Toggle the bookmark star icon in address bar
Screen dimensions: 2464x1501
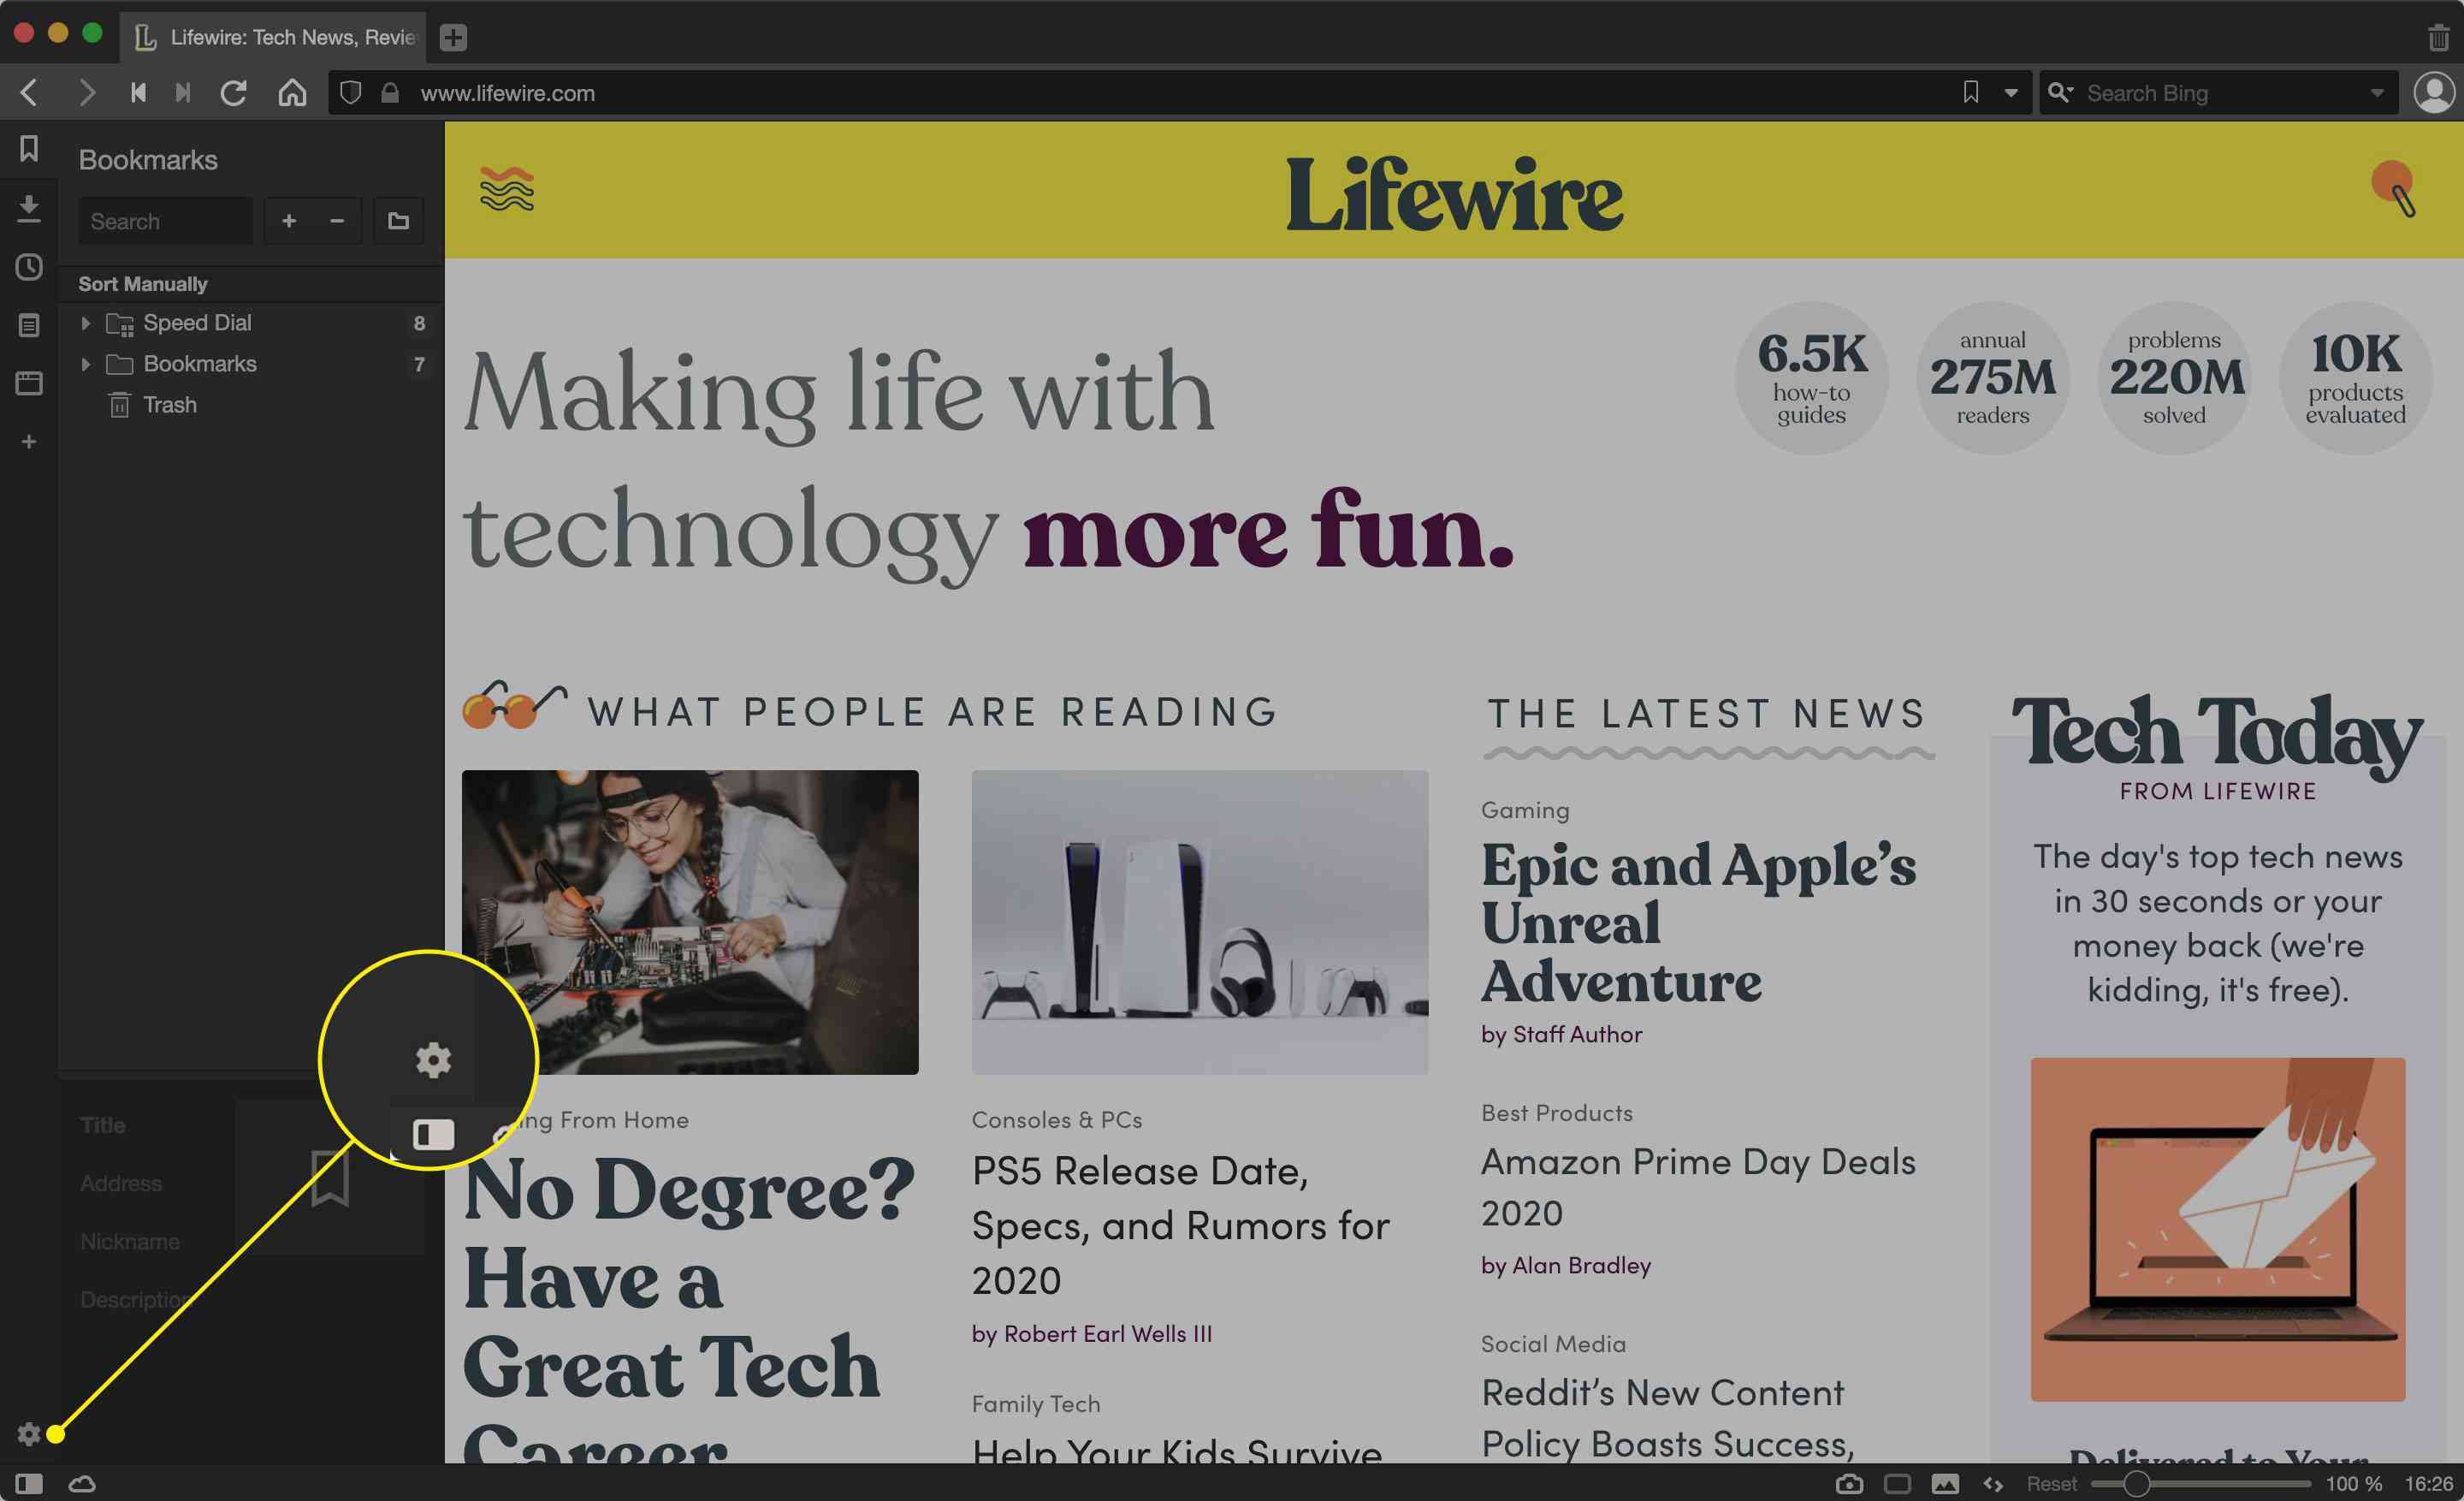pyautogui.click(x=1969, y=92)
